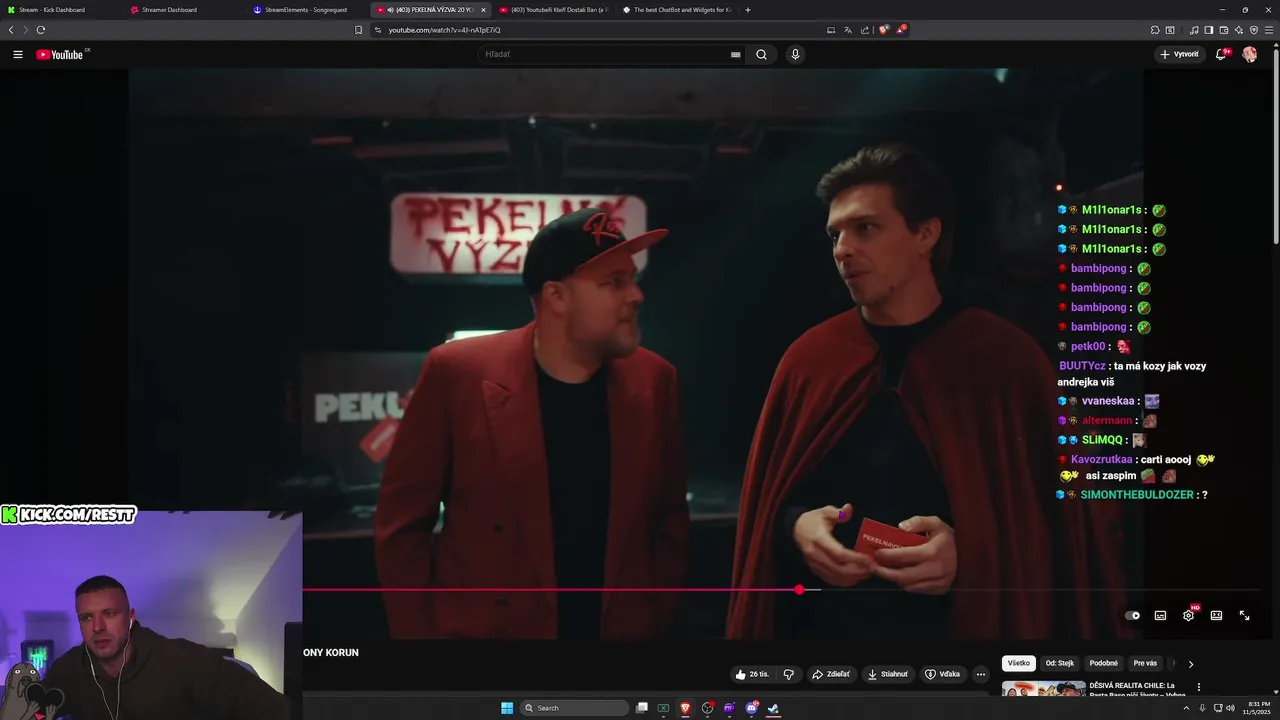Open YouTube notifications bell
The width and height of the screenshot is (1280, 720).
click(1221, 54)
